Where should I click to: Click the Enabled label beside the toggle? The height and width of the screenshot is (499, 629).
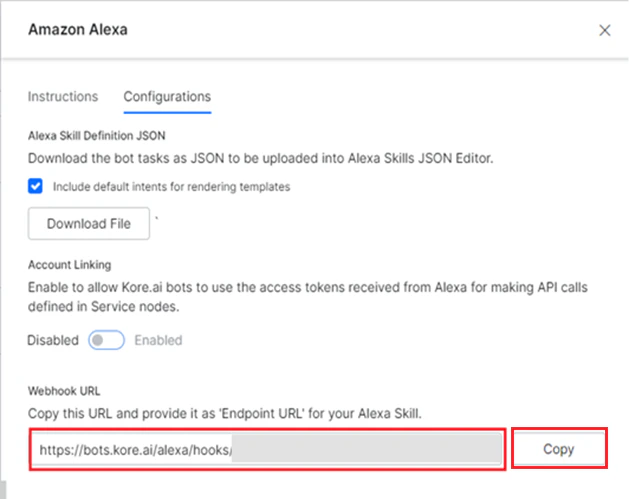click(158, 340)
